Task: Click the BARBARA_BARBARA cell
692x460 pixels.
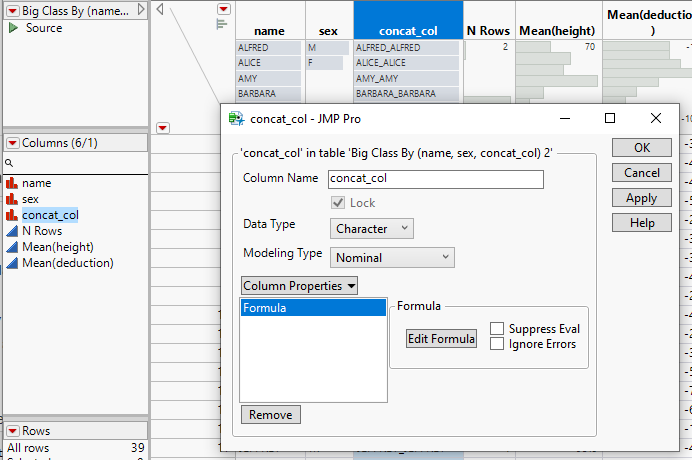Action: tap(406, 94)
